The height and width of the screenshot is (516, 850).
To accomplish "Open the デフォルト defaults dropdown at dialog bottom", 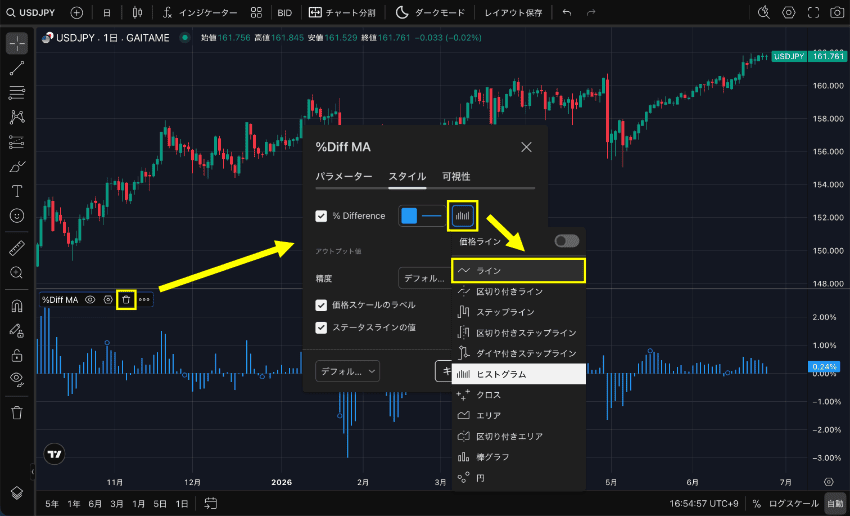I will pos(347,371).
